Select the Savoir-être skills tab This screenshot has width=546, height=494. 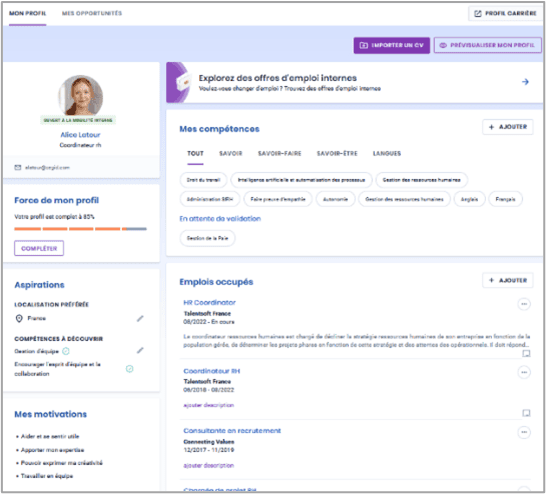(337, 154)
